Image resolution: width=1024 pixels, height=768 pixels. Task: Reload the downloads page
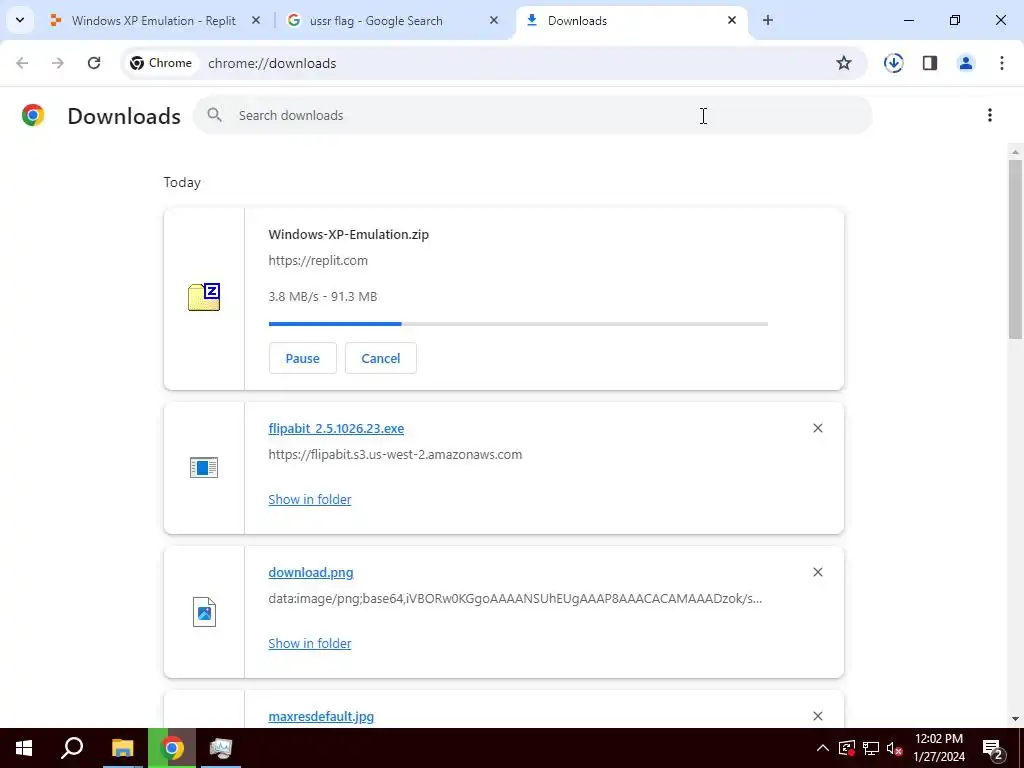coord(94,63)
